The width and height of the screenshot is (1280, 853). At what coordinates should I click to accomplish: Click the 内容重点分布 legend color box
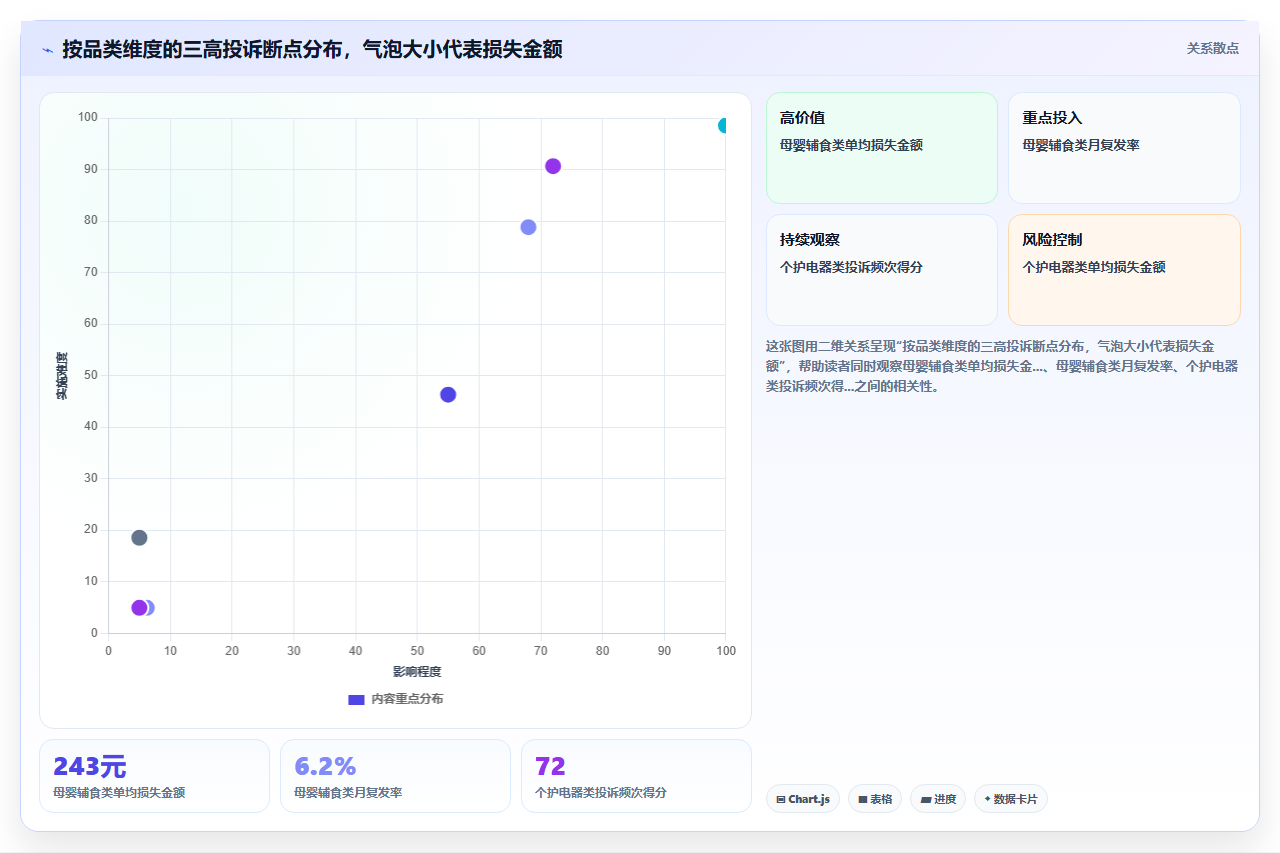(356, 699)
